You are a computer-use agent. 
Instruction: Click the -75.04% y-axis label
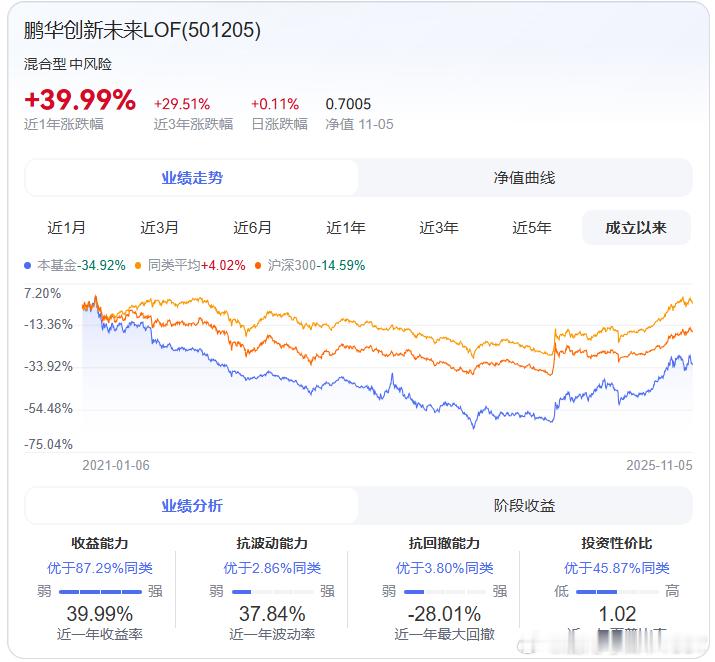tap(48, 444)
